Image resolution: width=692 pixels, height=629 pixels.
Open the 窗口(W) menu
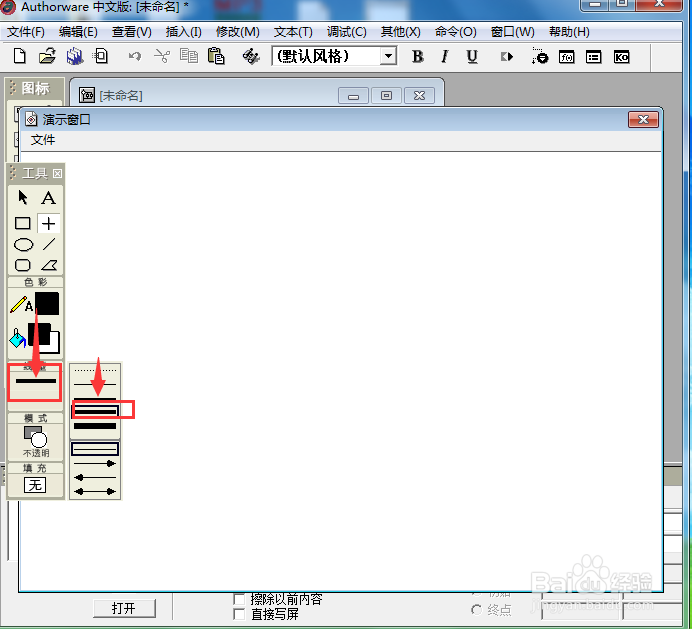click(512, 32)
